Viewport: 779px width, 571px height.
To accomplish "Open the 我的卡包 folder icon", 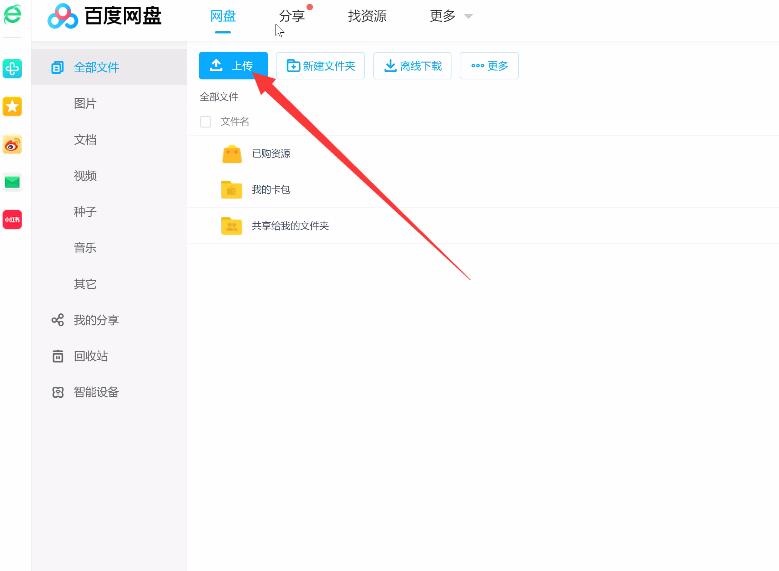I will point(232,189).
